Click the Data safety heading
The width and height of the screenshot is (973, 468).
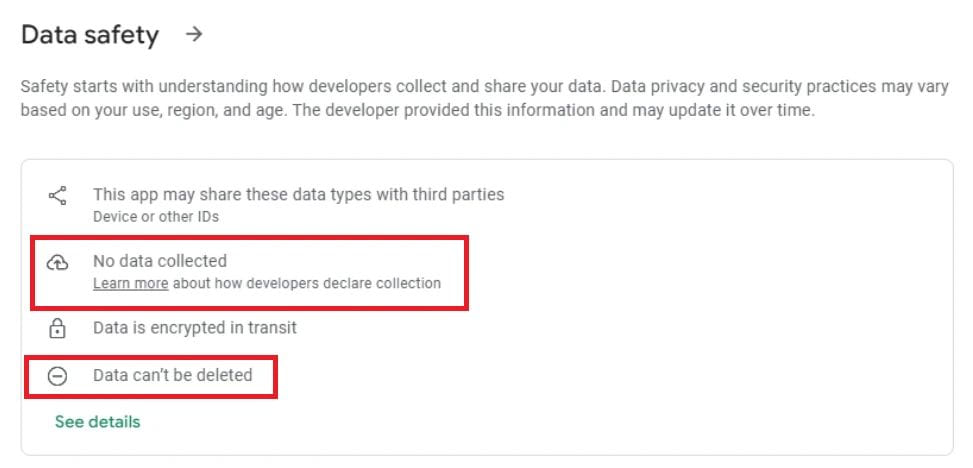click(x=90, y=35)
